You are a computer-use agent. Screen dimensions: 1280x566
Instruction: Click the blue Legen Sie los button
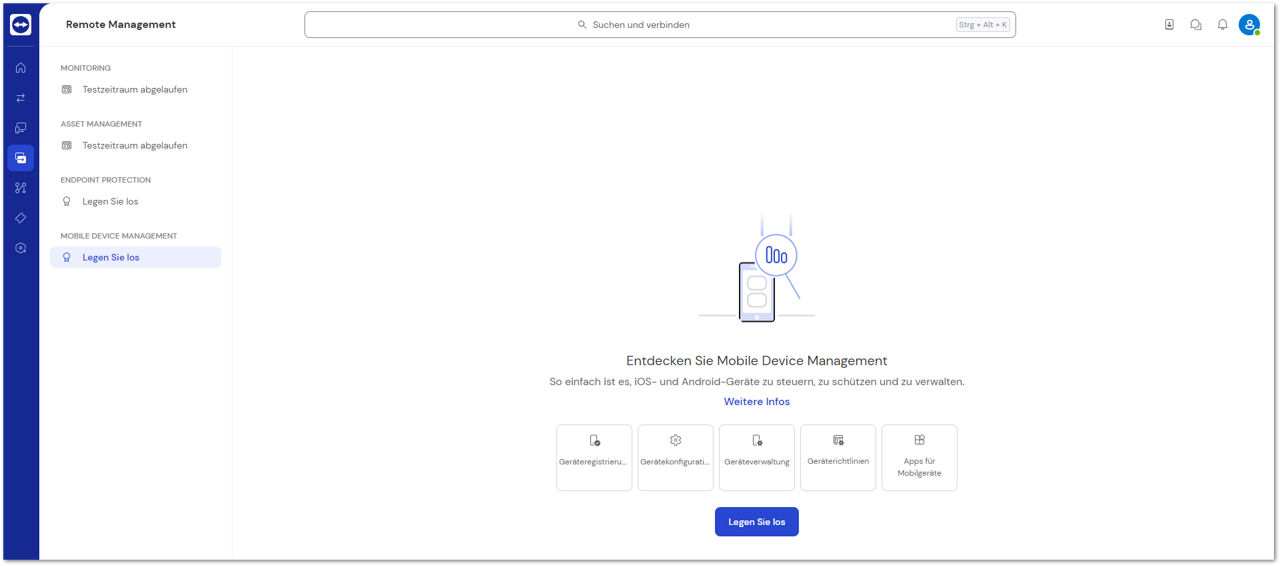coord(757,522)
